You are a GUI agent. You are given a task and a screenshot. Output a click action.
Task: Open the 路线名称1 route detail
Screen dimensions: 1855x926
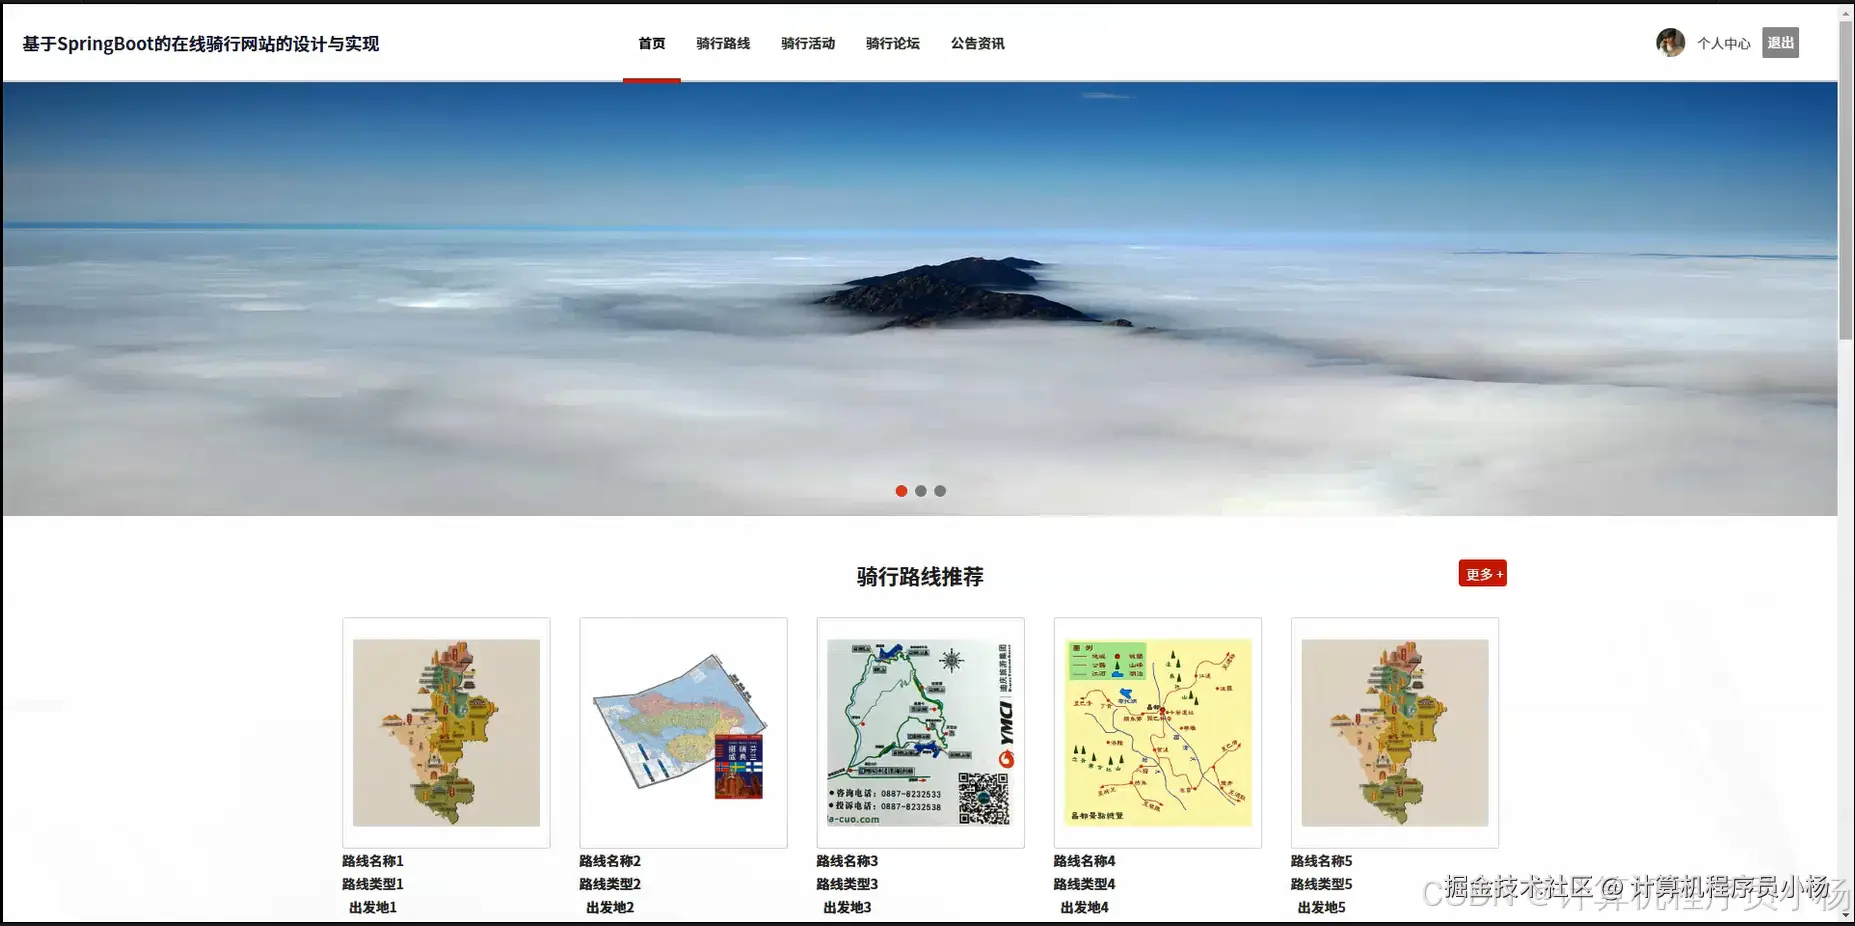click(446, 733)
